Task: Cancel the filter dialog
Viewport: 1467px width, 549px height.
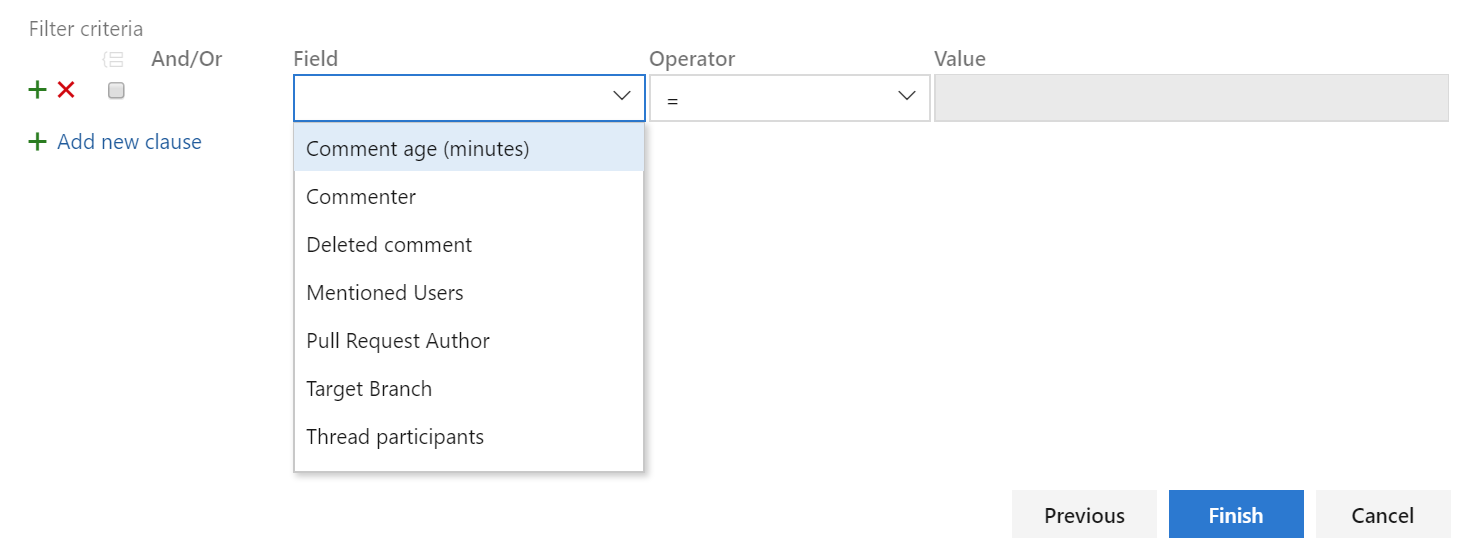Action: click(x=1383, y=515)
